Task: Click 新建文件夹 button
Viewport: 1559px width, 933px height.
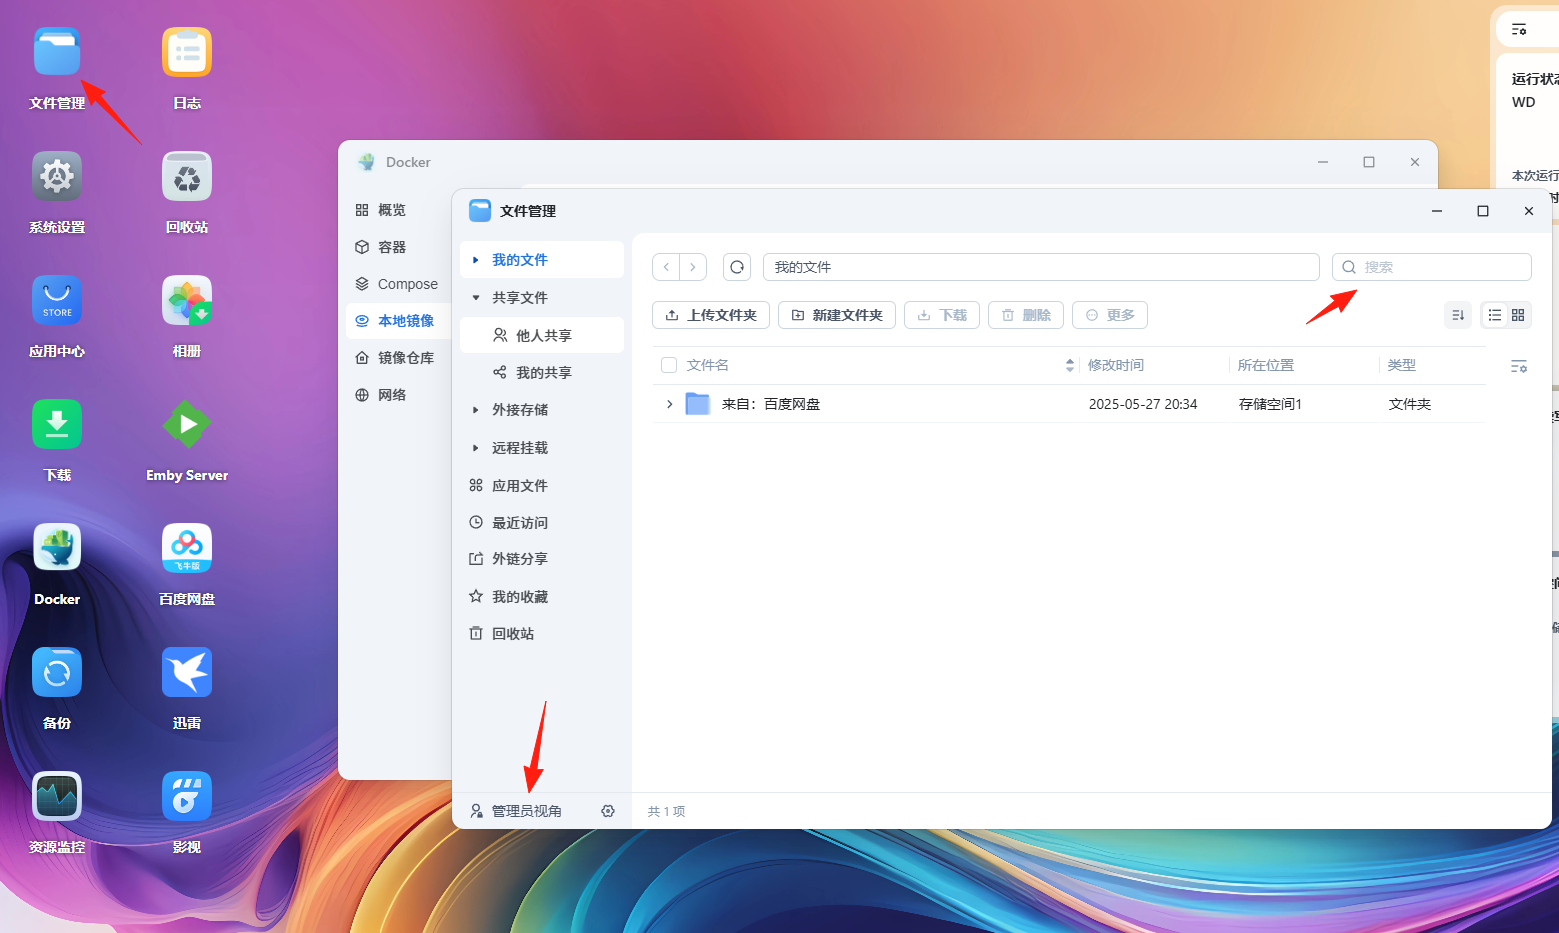Action: pyautogui.click(x=837, y=315)
